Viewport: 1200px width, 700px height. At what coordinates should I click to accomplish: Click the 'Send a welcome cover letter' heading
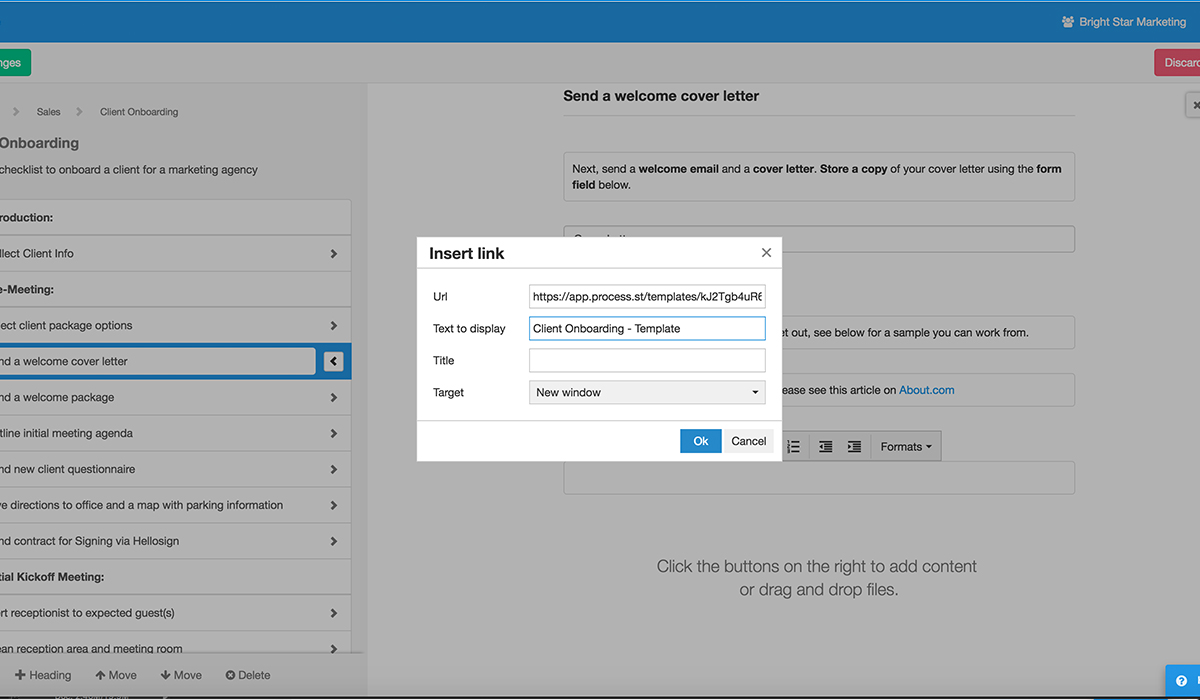[x=661, y=96]
